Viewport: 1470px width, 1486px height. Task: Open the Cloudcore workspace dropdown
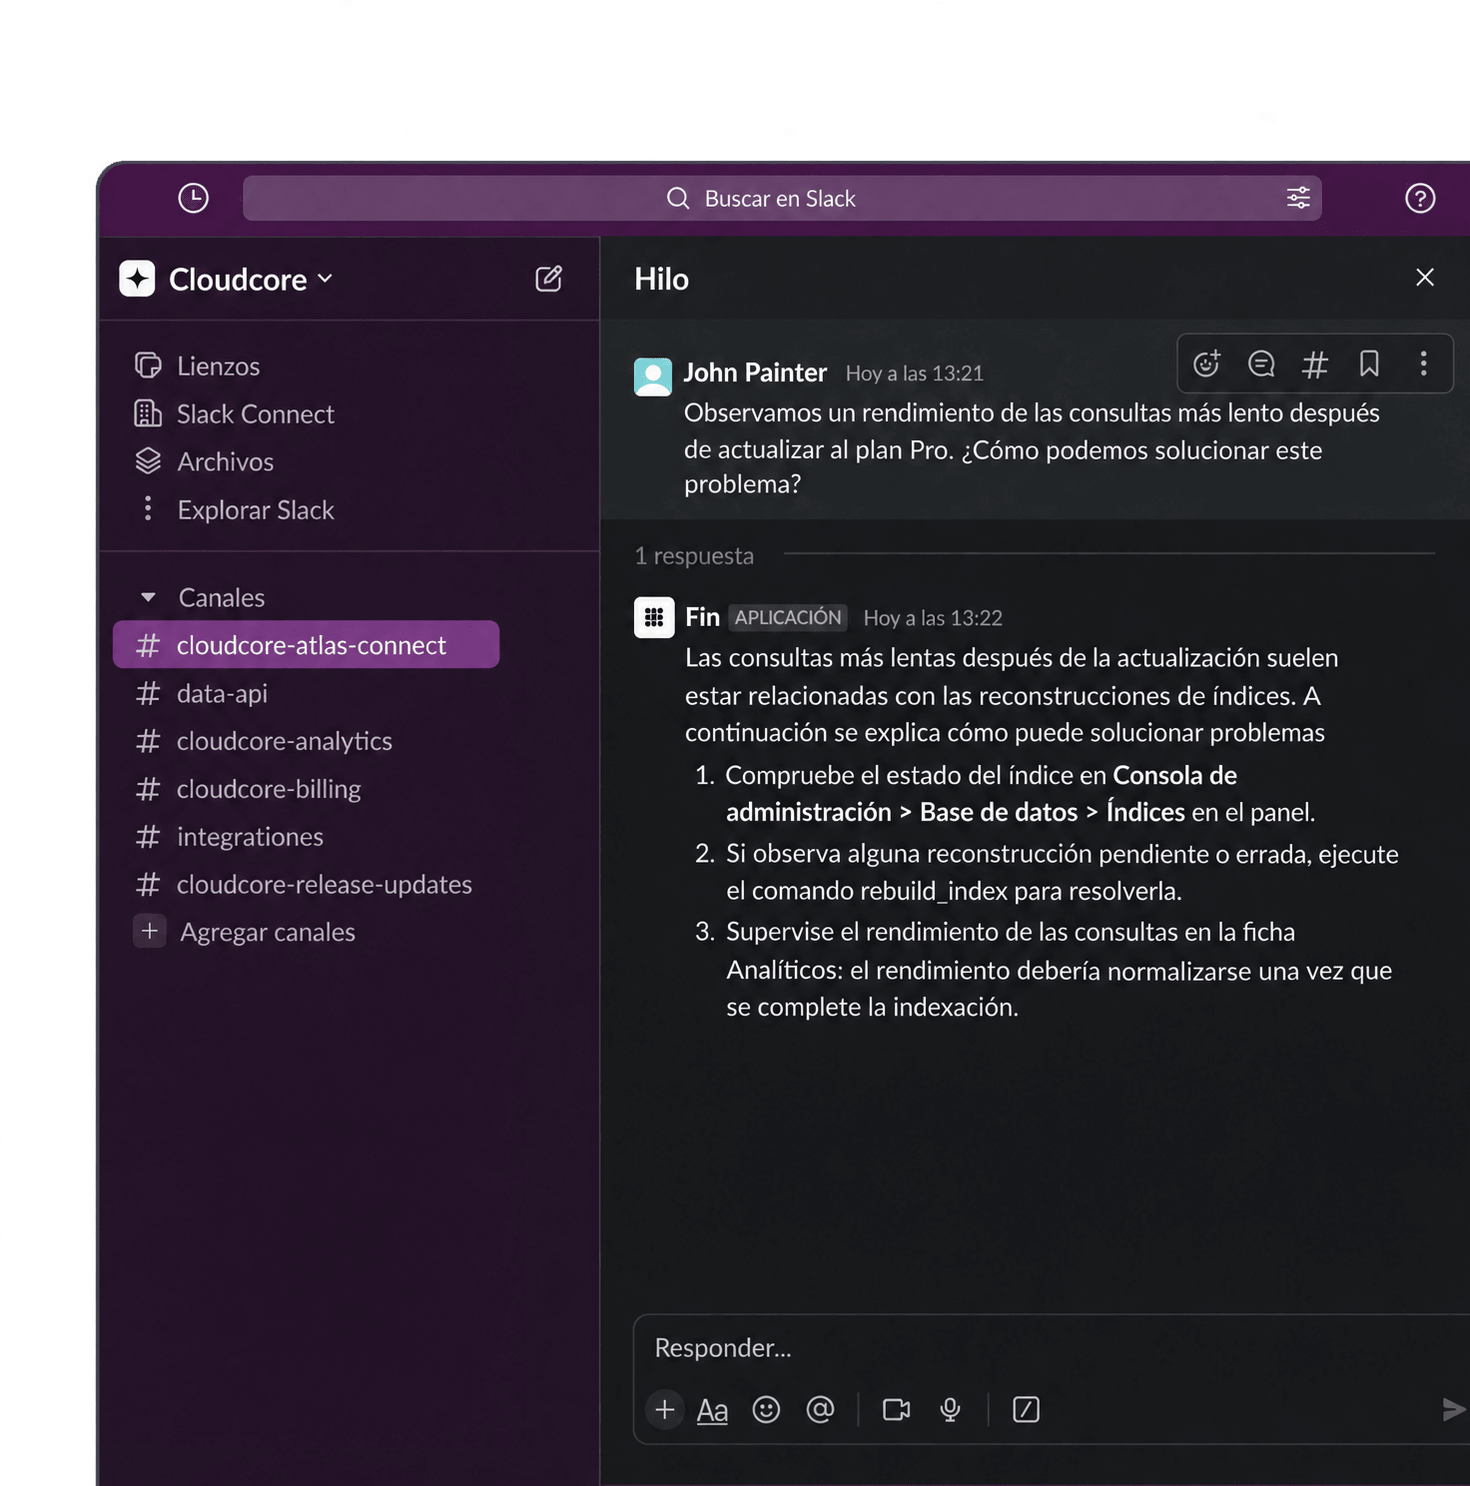point(251,279)
